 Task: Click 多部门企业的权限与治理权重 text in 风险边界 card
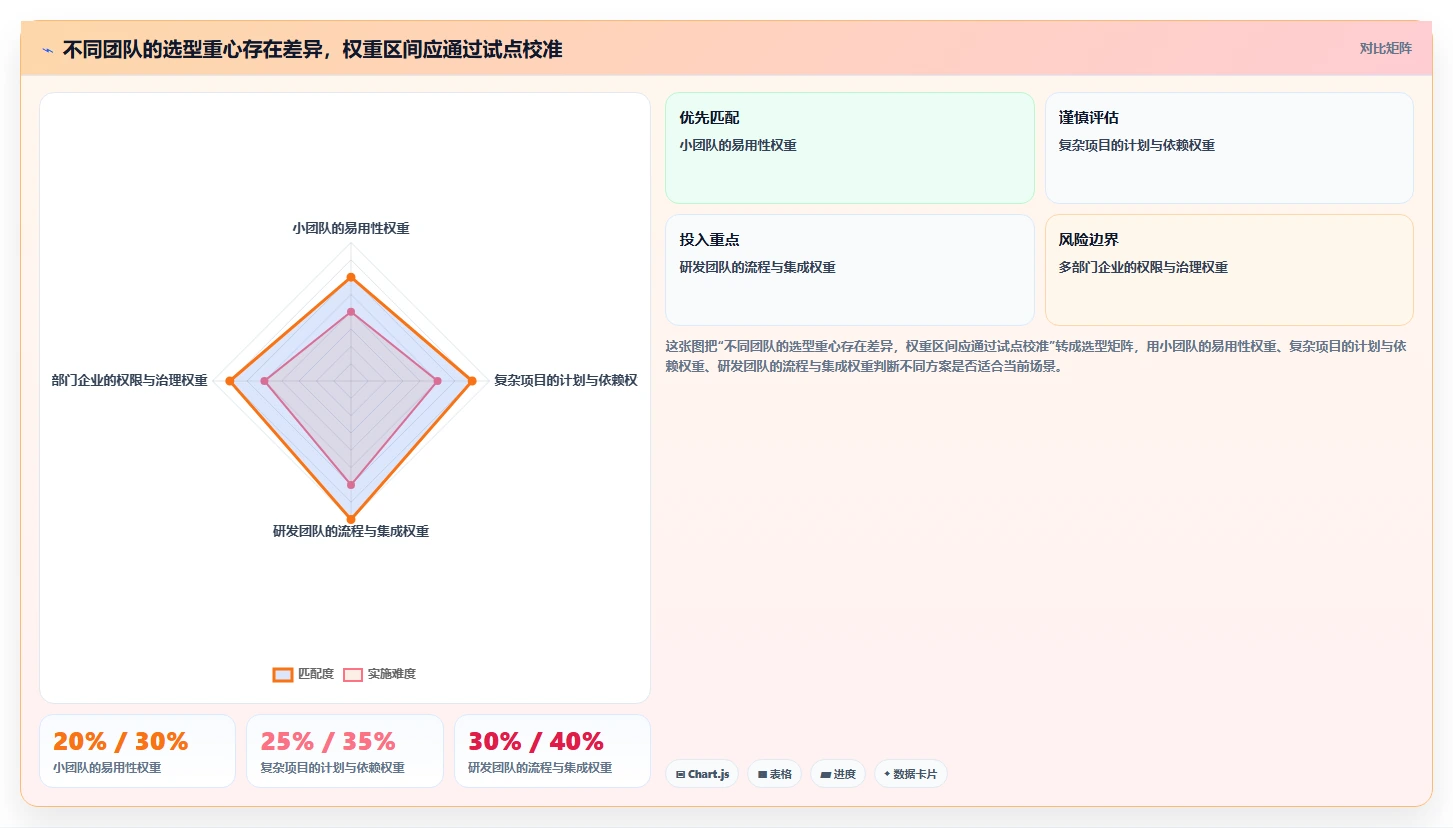click(x=1143, y=267)
